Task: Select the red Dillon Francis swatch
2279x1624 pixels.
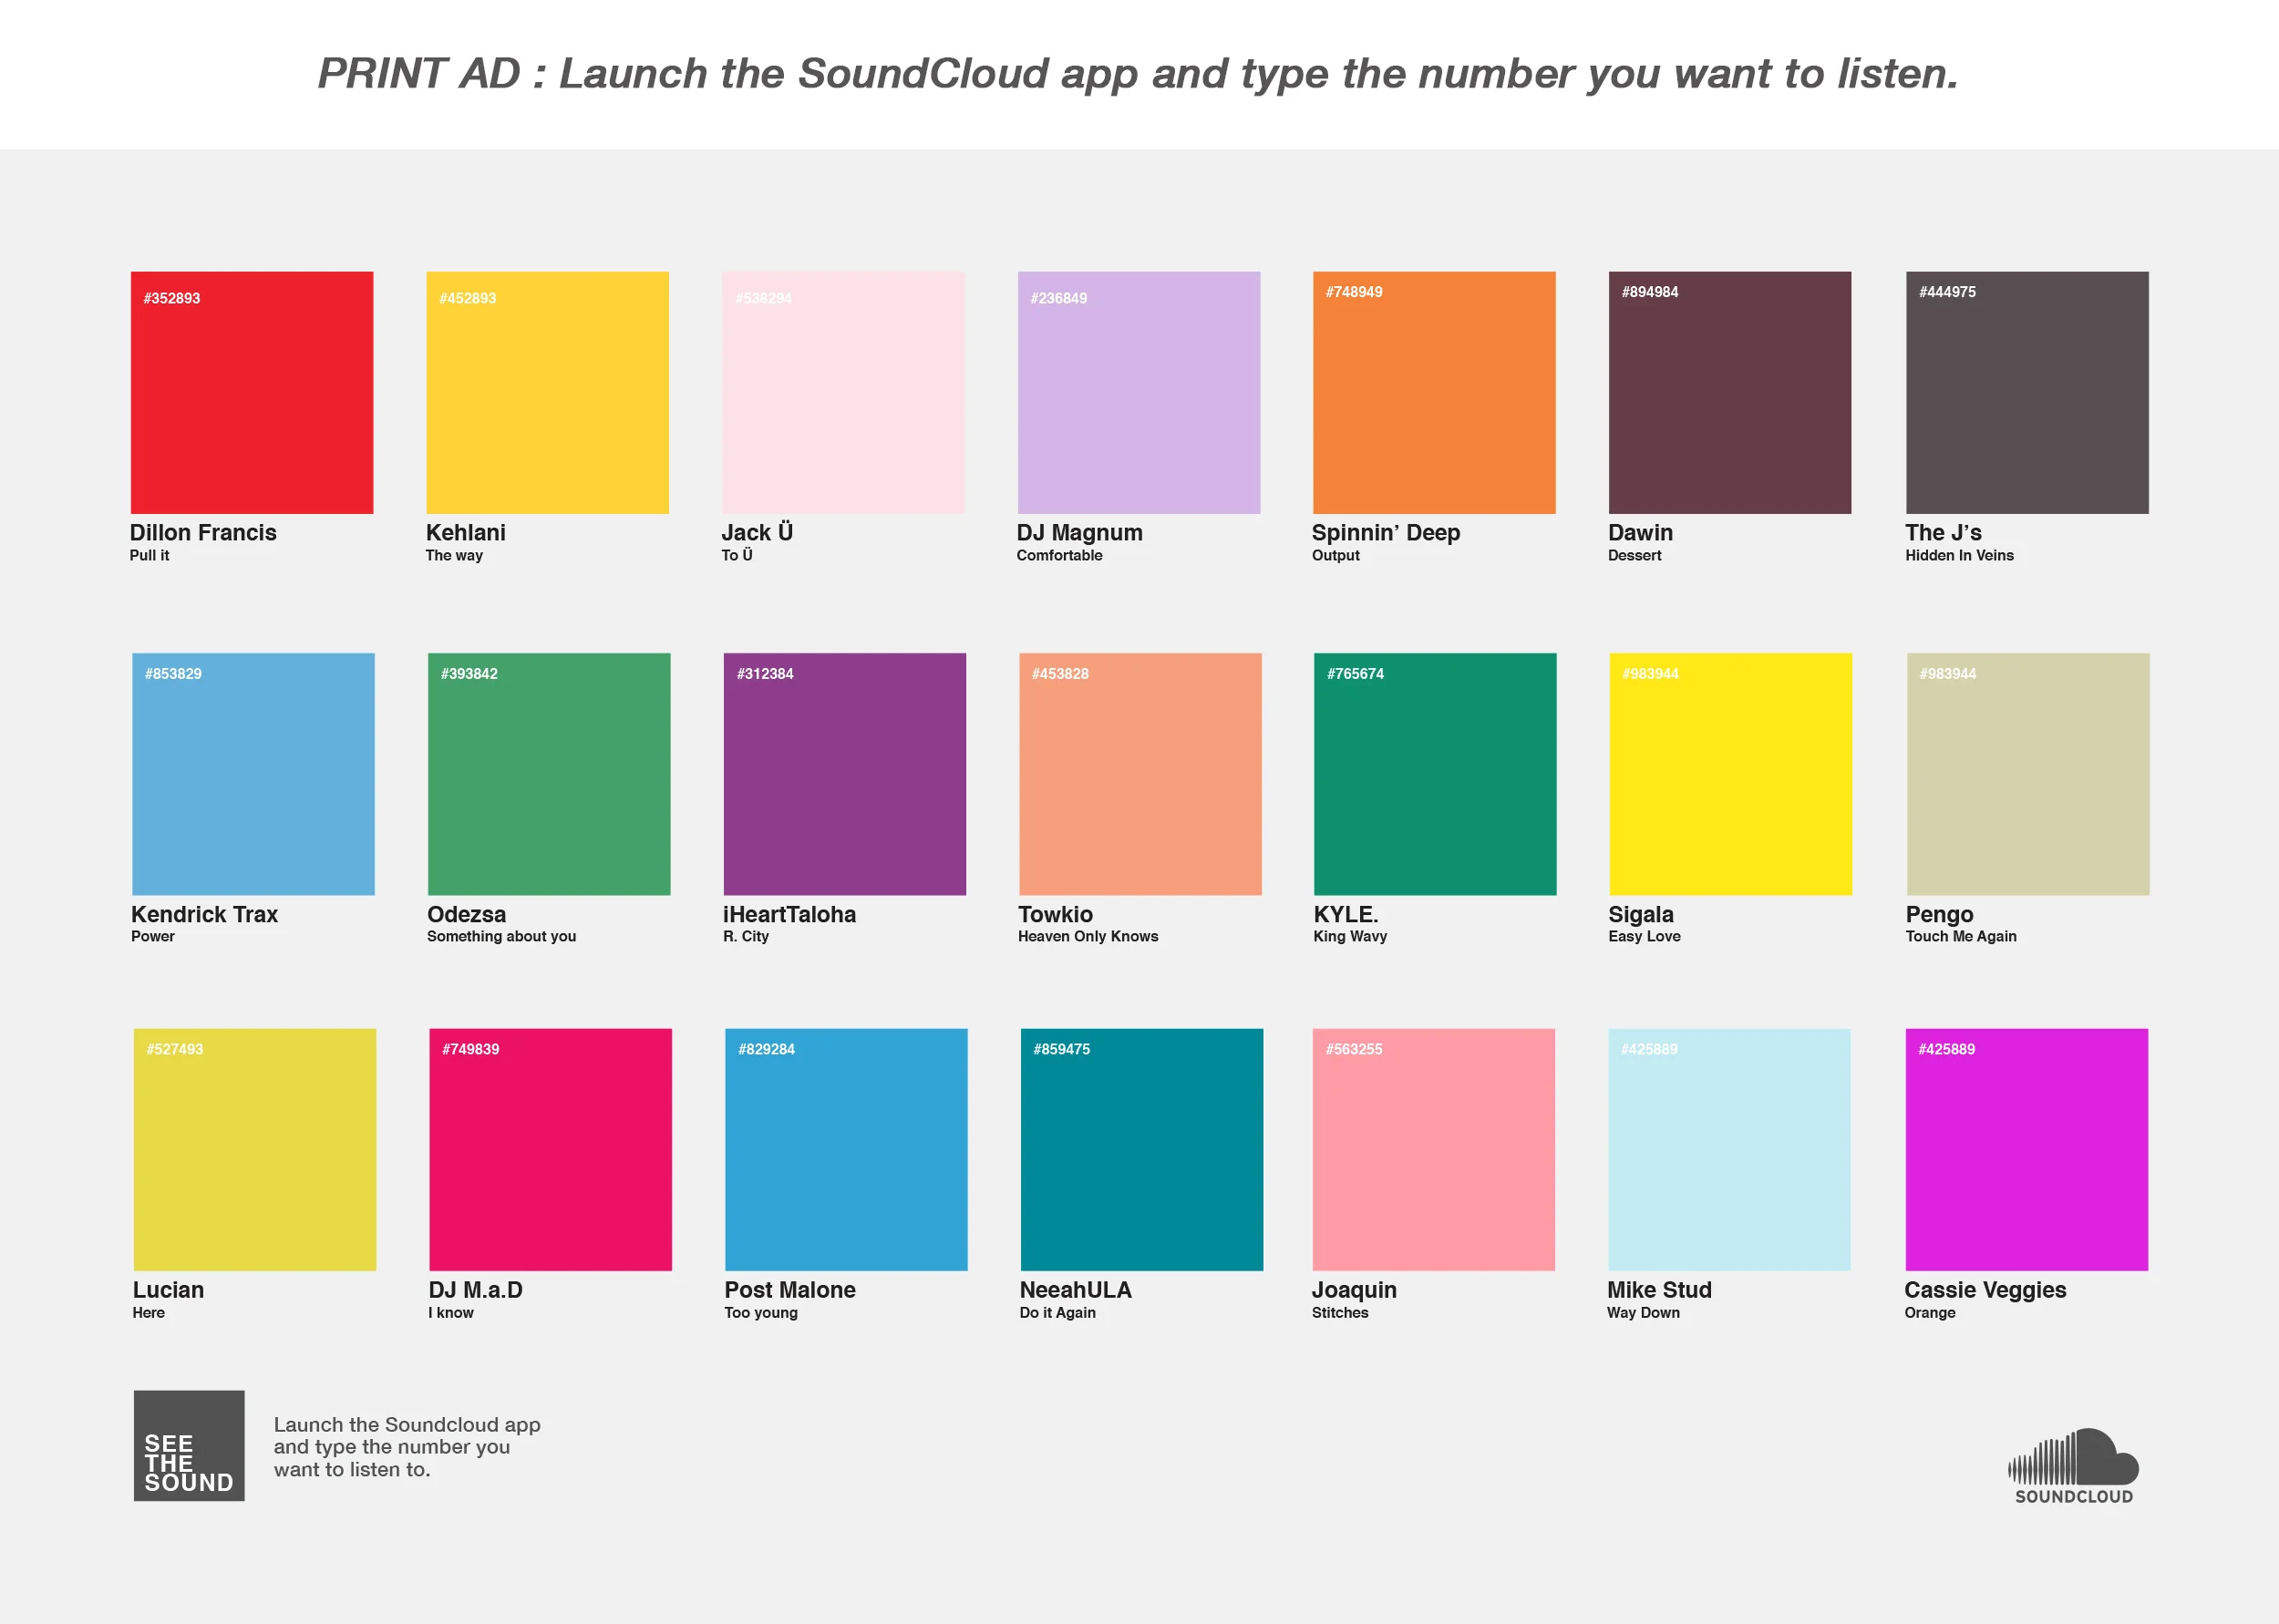Action: [x=252, y=393]
